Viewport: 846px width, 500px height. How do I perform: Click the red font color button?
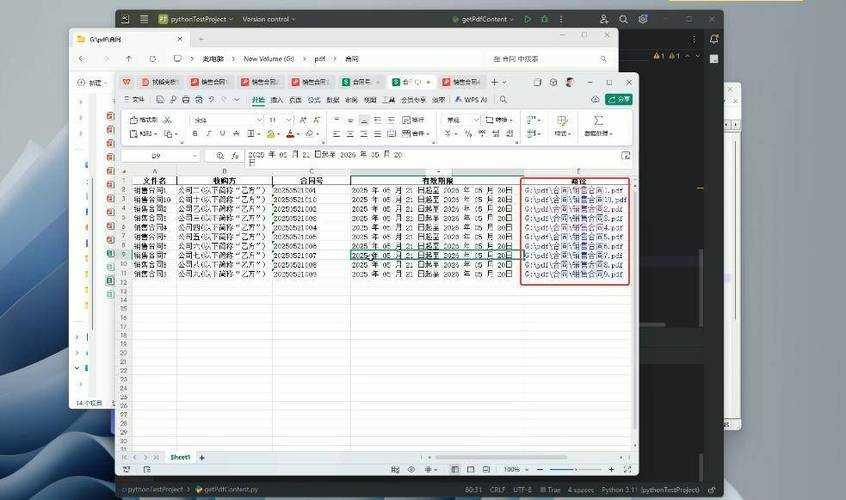290,133
